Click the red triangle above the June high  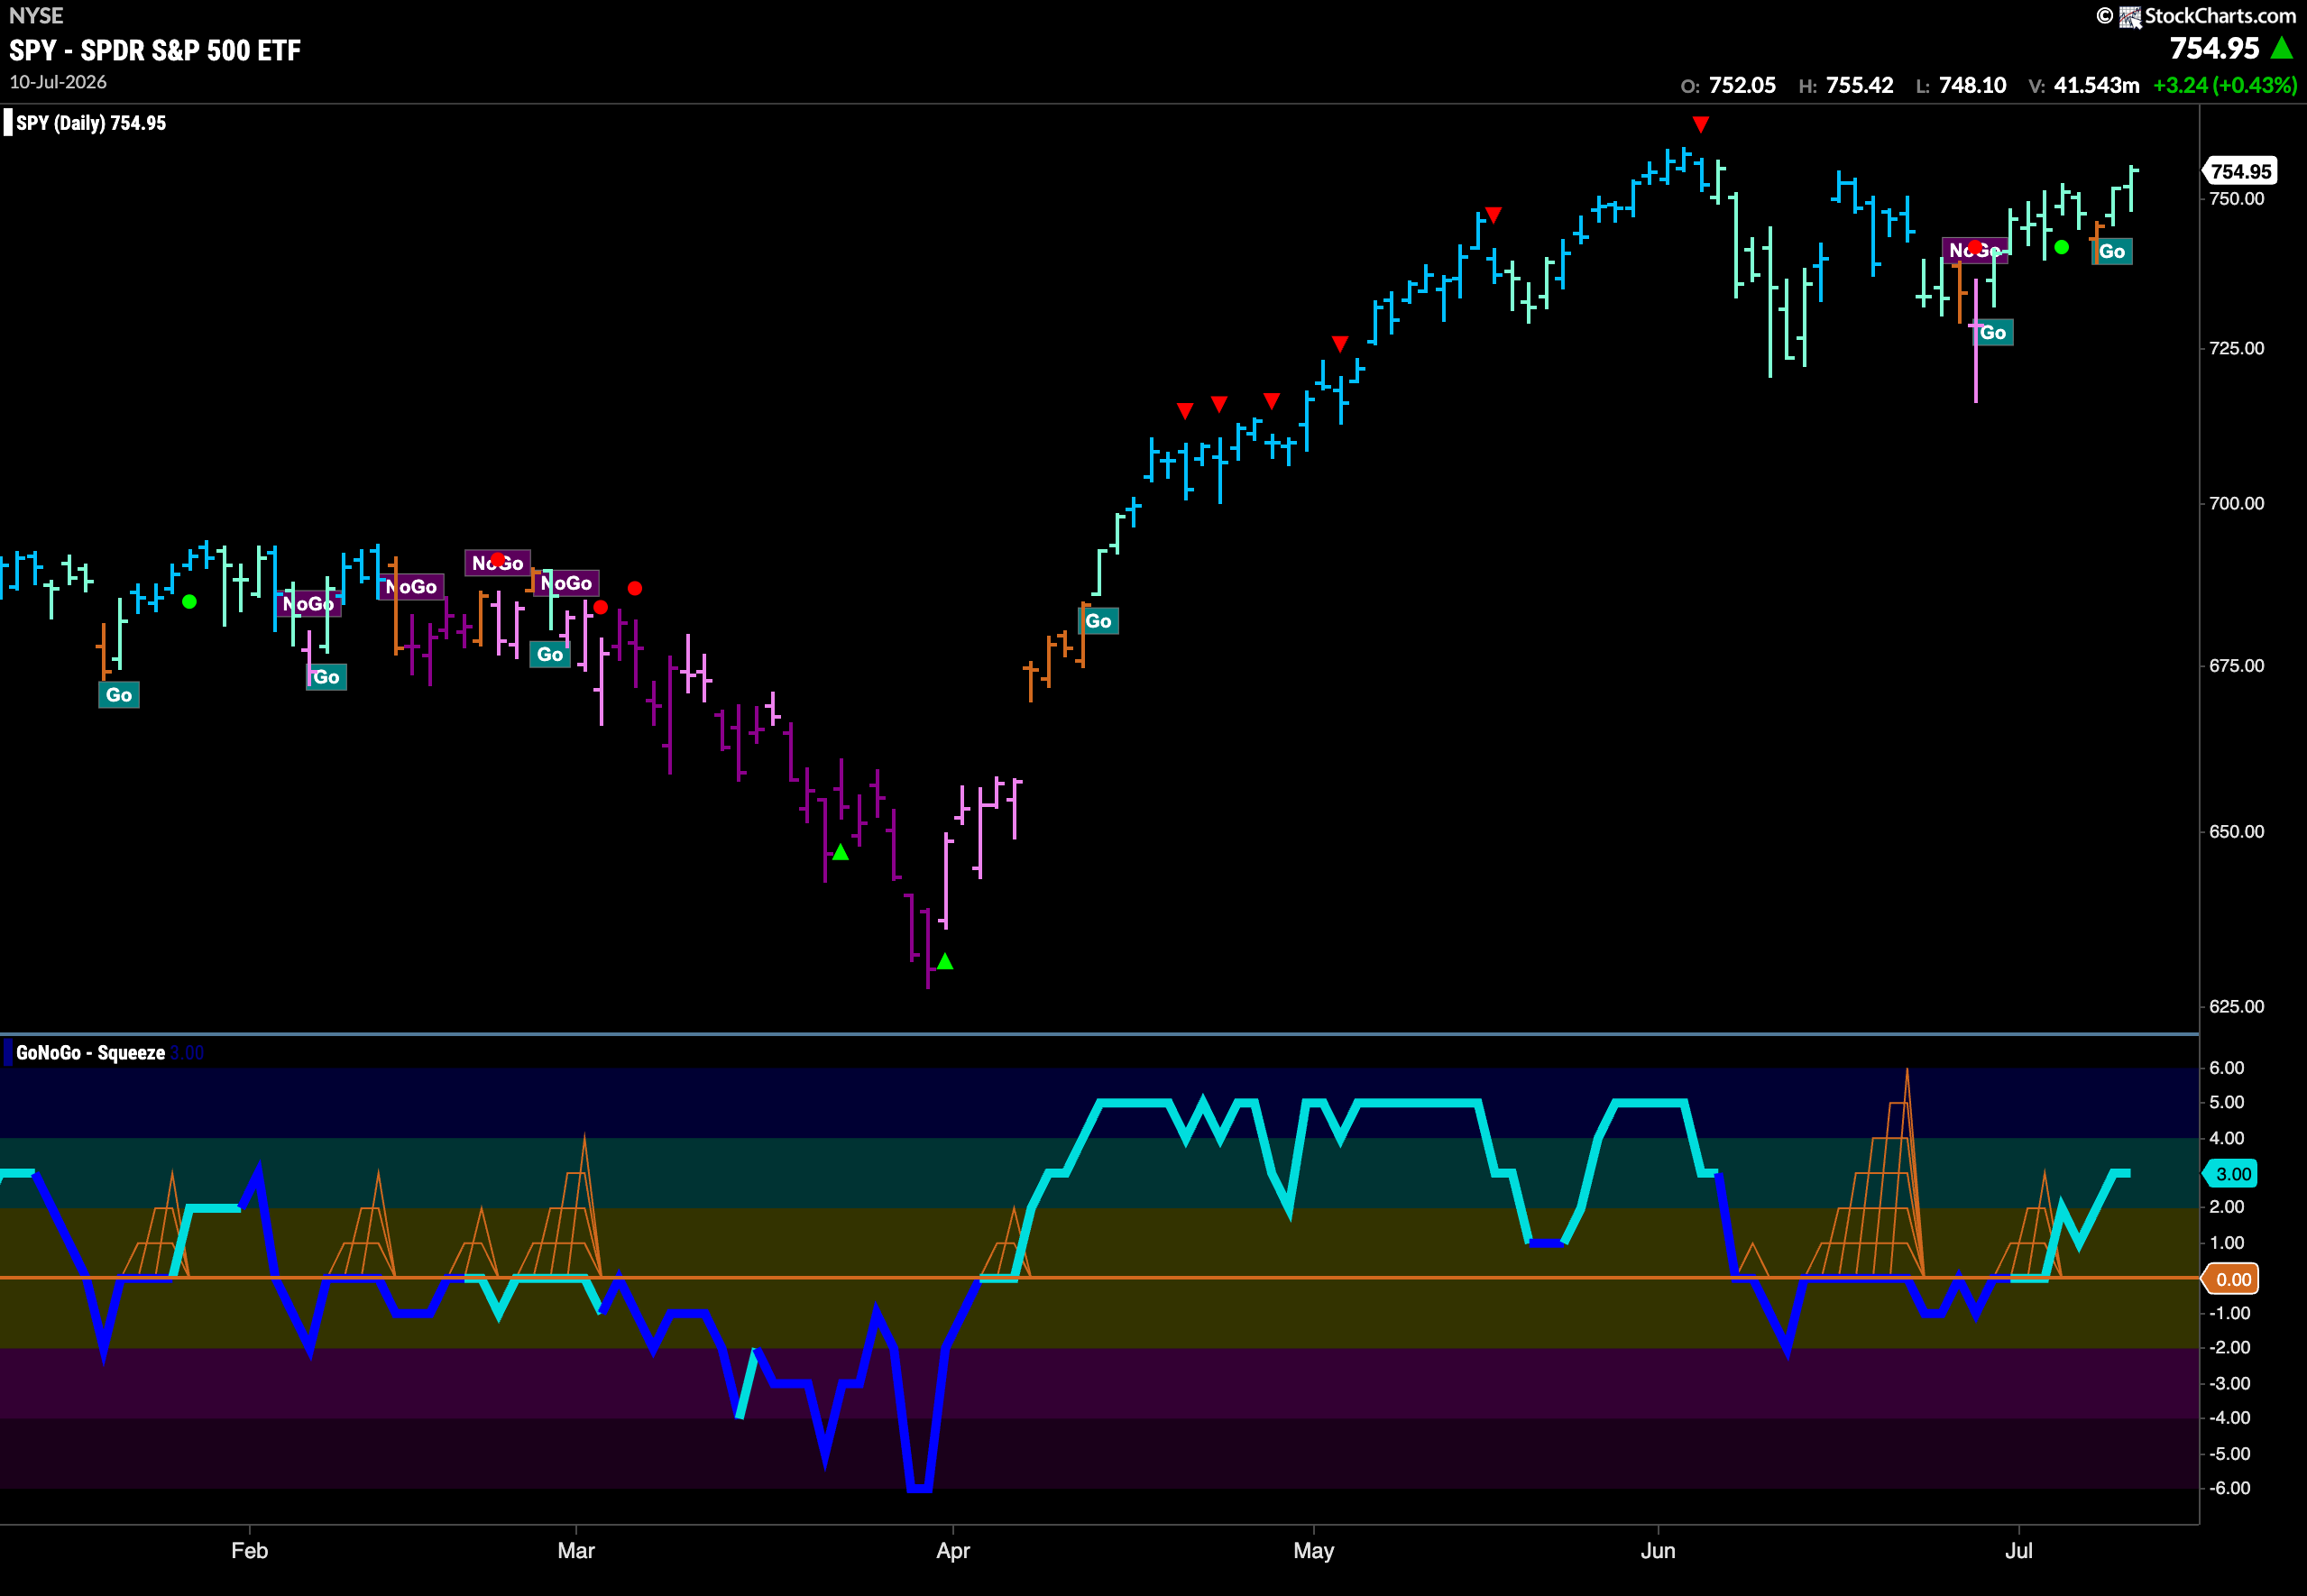(x=1700, y=124)
